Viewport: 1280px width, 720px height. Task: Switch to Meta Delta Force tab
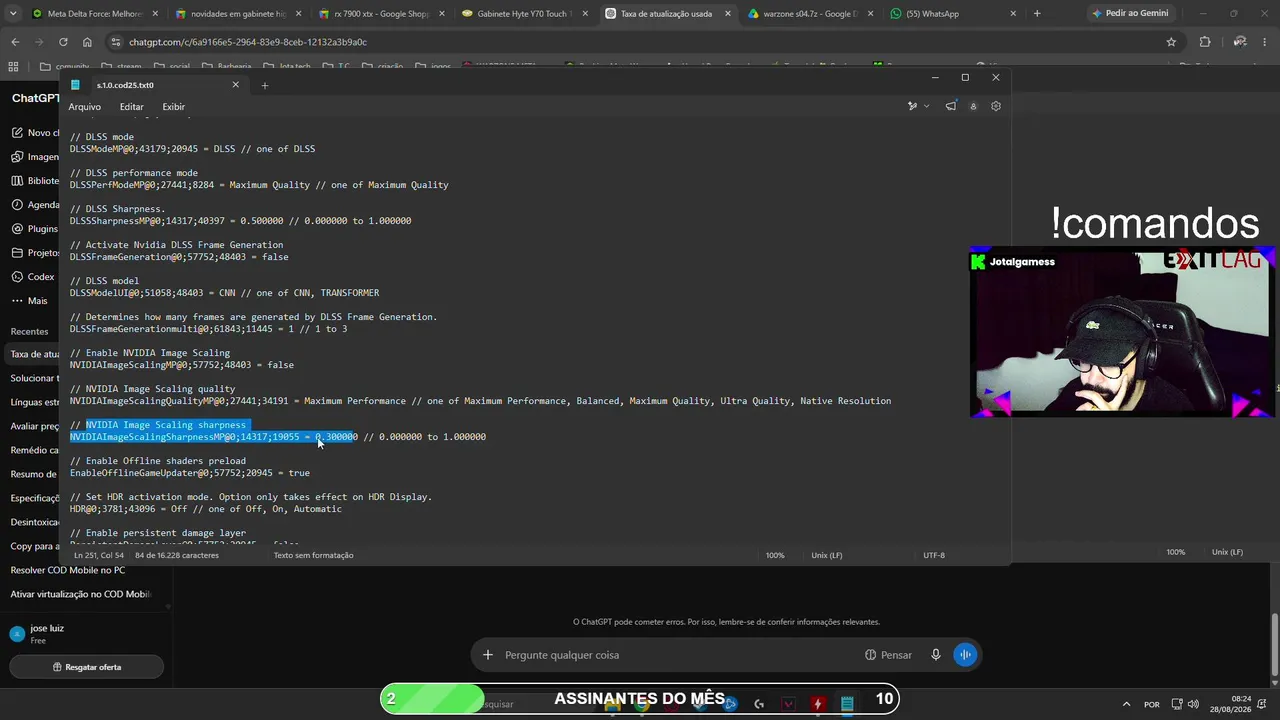[95, 14]
